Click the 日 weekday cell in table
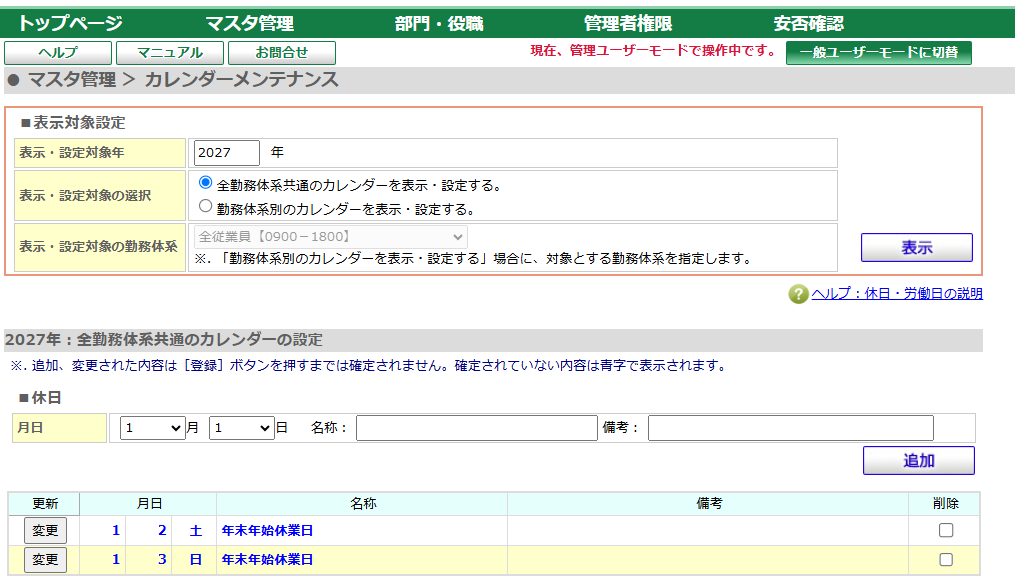This screenshot has width=1015, height=583. (x=195, y=560)
